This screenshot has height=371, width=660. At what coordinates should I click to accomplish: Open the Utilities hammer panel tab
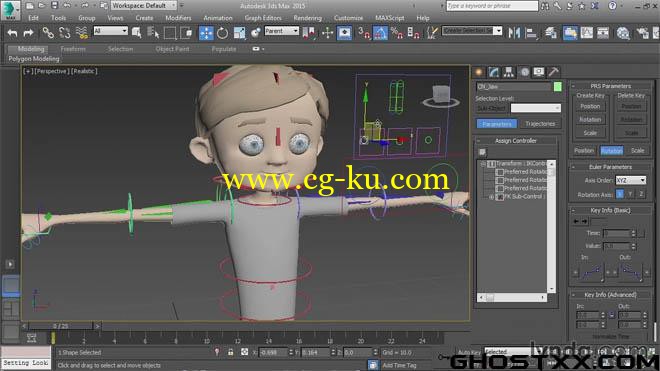click(554, 72)
